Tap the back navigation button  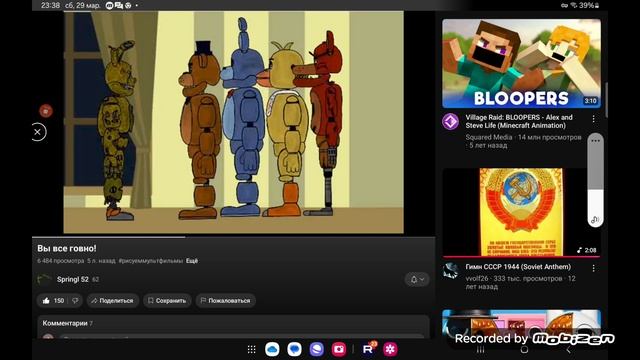coord(568,350)
